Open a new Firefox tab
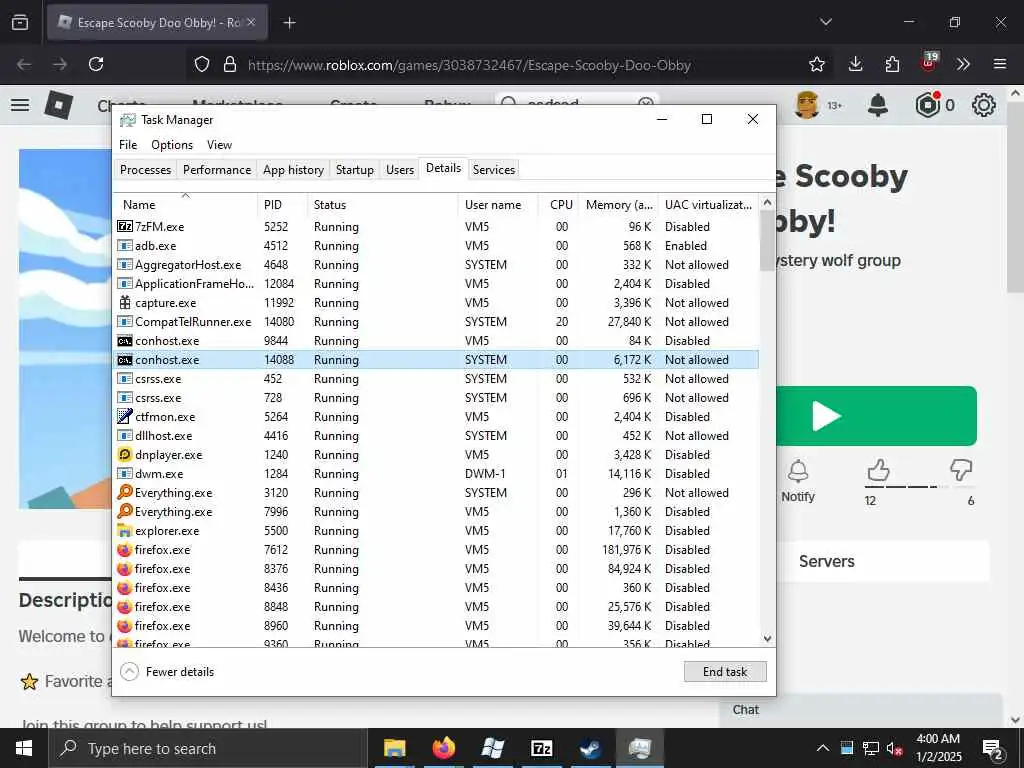 [289, 23]
